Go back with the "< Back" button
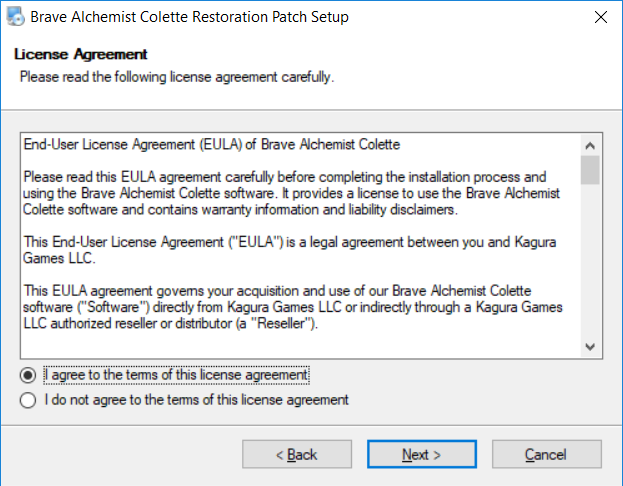The image size is (623, 486). pyautogui.click(x=296, y=455)
